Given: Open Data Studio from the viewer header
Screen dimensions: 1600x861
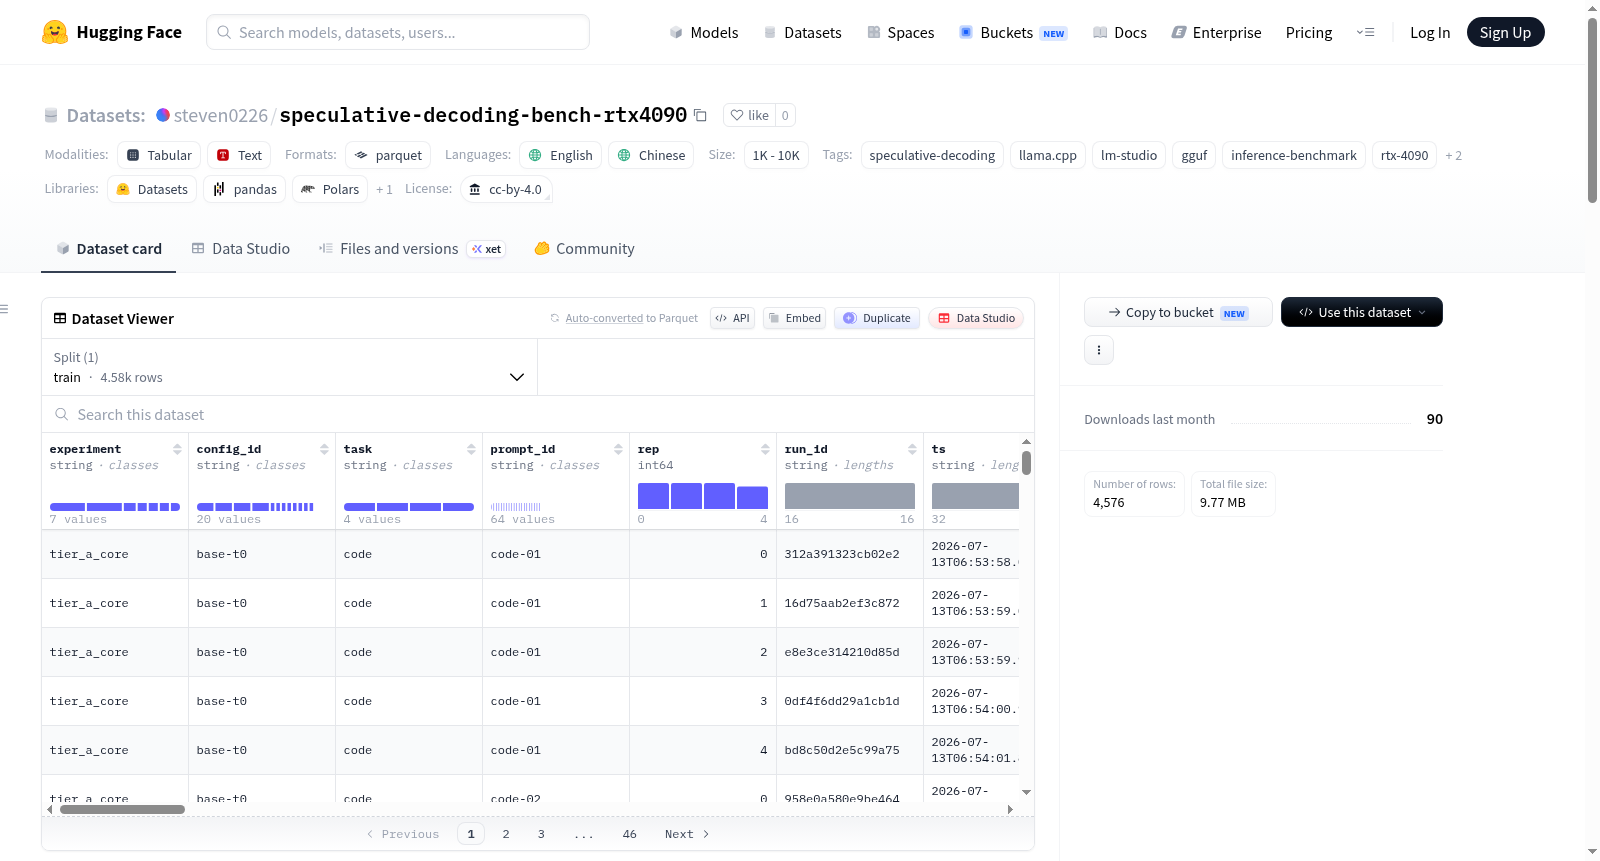Looking at the screenshot, I should tap(976, 318).
